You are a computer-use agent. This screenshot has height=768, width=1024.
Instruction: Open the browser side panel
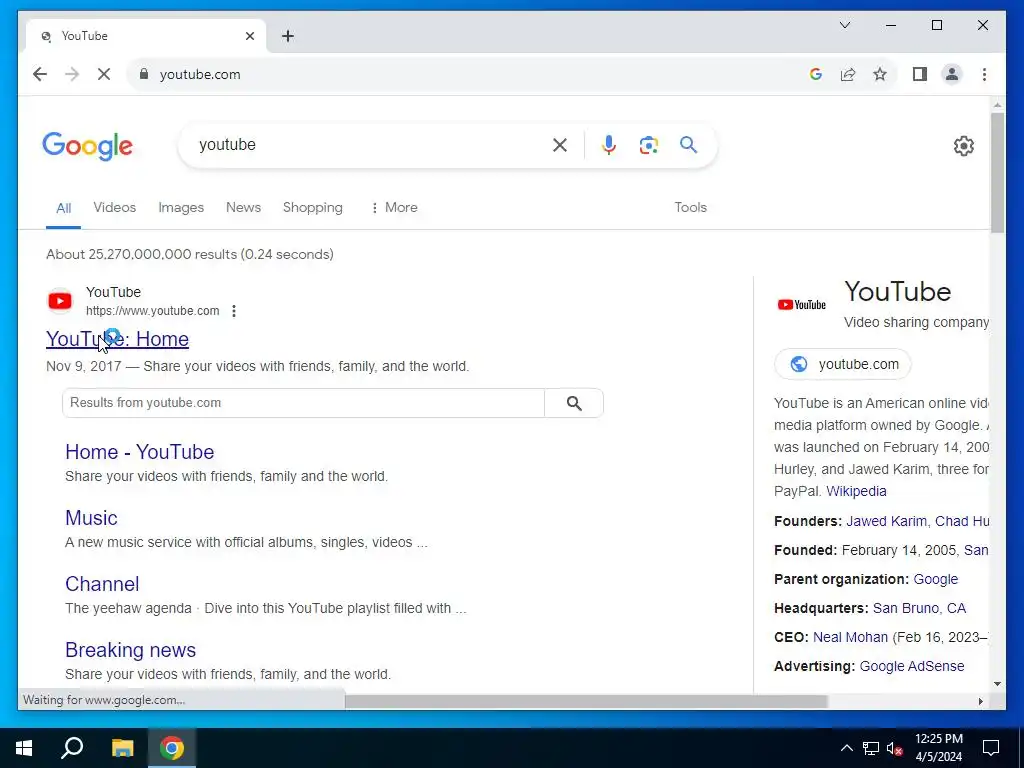point(920,74)
